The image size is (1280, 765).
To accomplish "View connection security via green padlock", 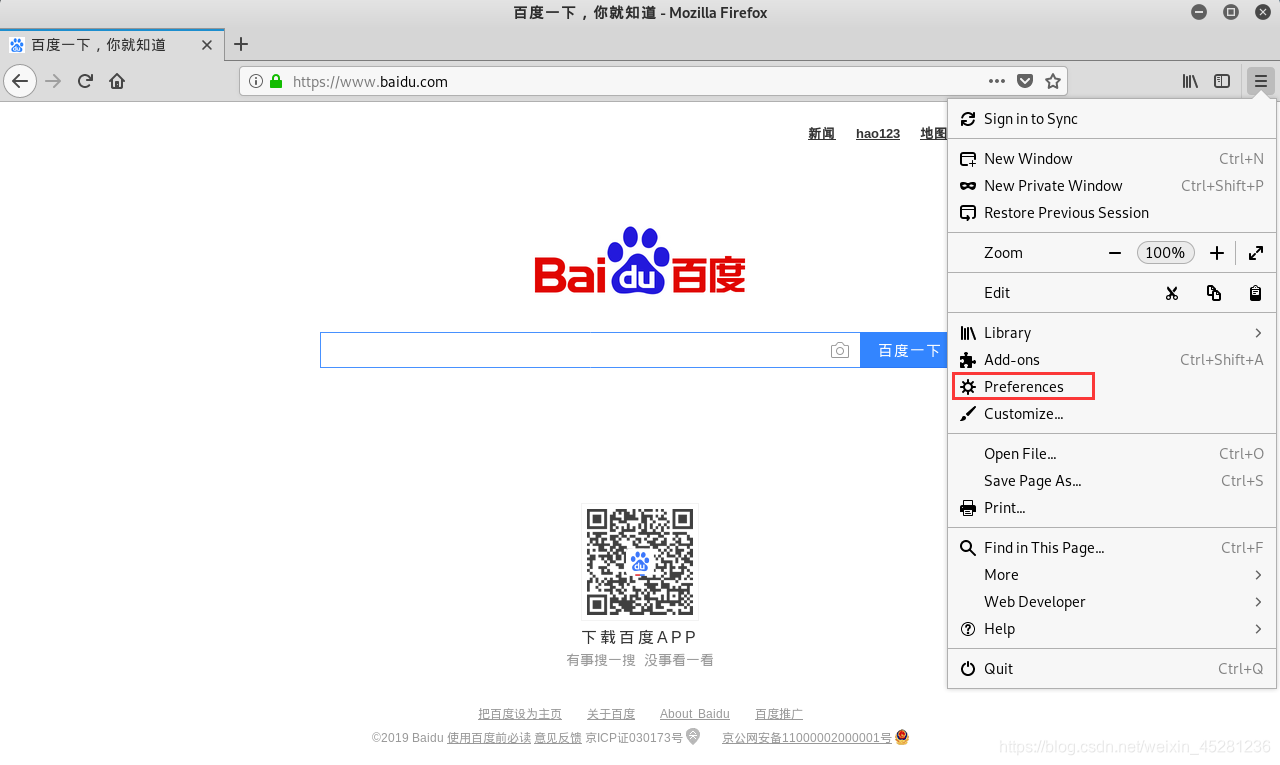I will [x=276, y=81].
